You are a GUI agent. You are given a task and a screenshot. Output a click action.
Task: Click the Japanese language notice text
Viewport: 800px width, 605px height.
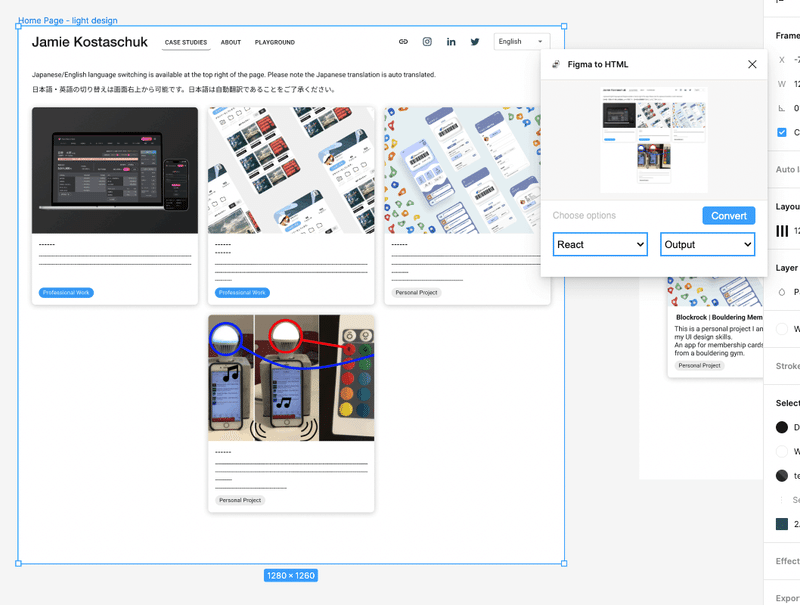tap(184, 89)
